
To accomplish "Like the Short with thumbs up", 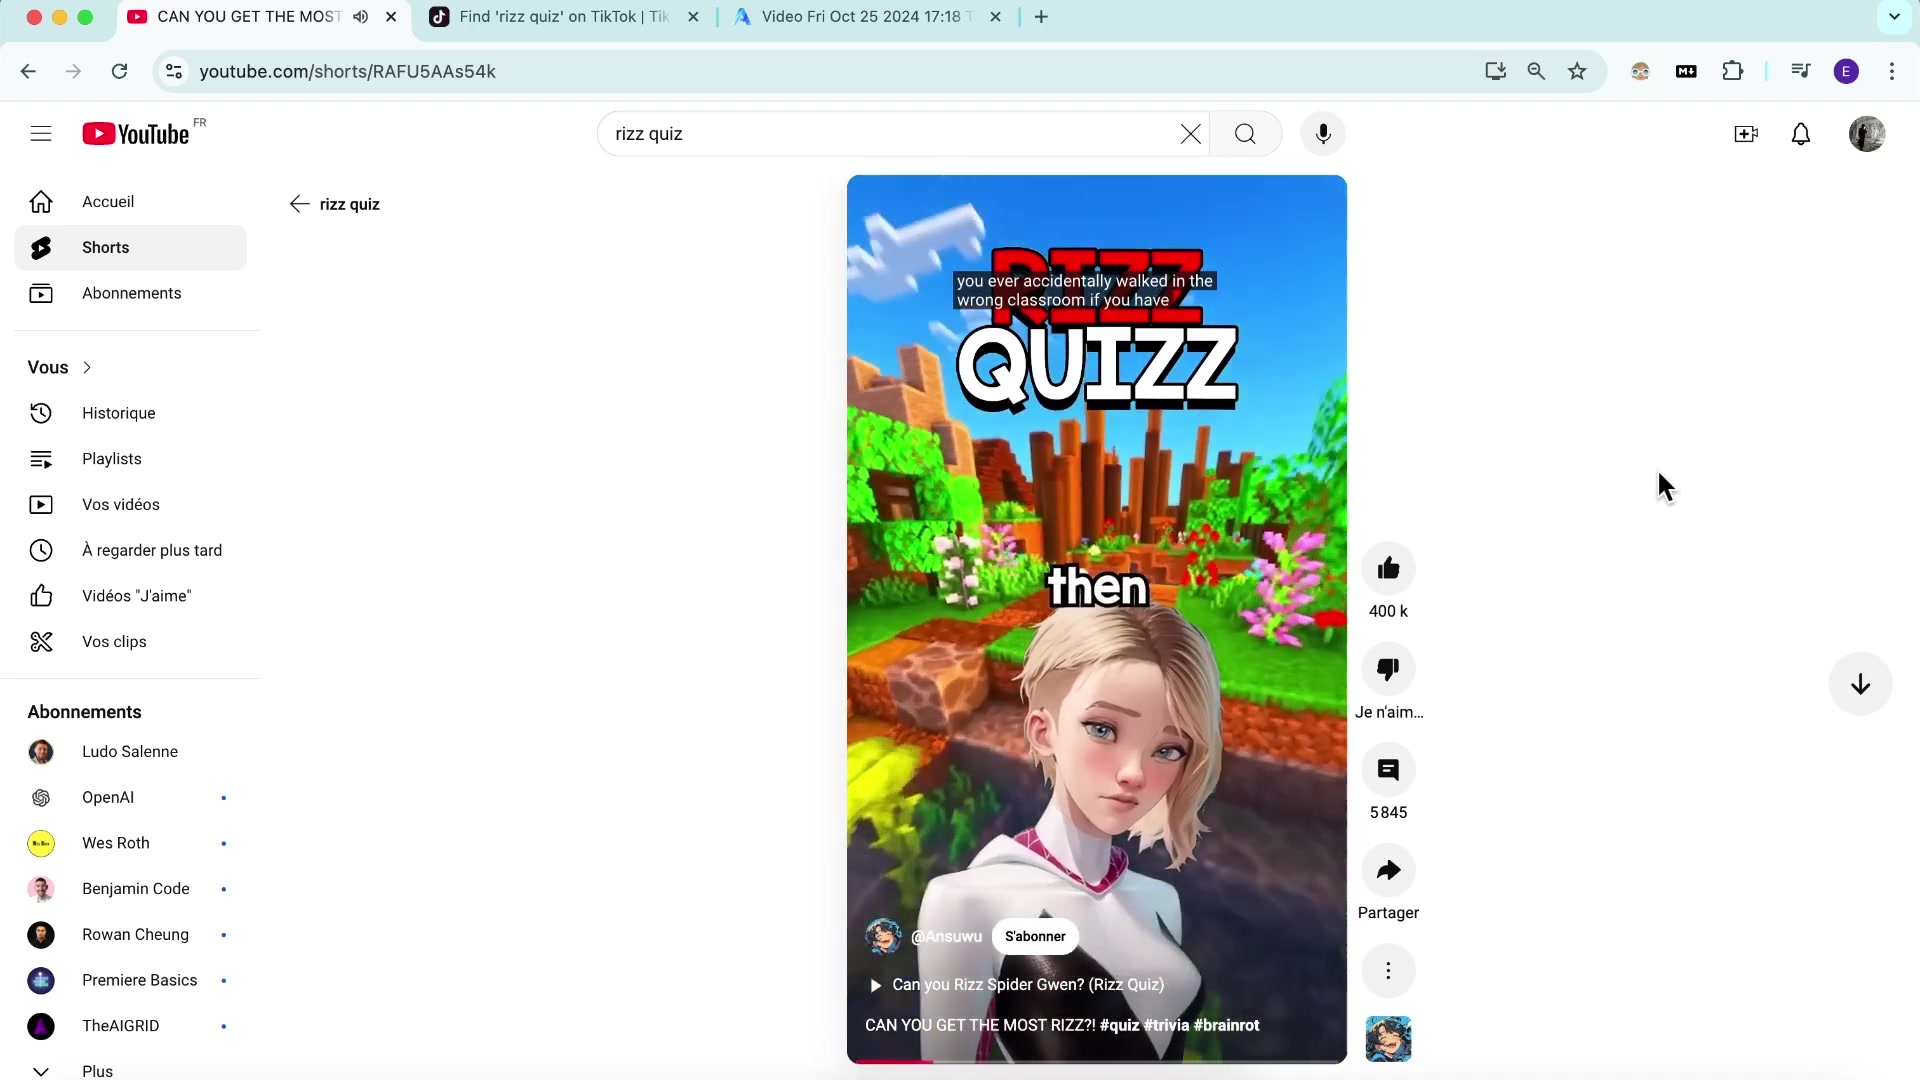I will 1388,569.
